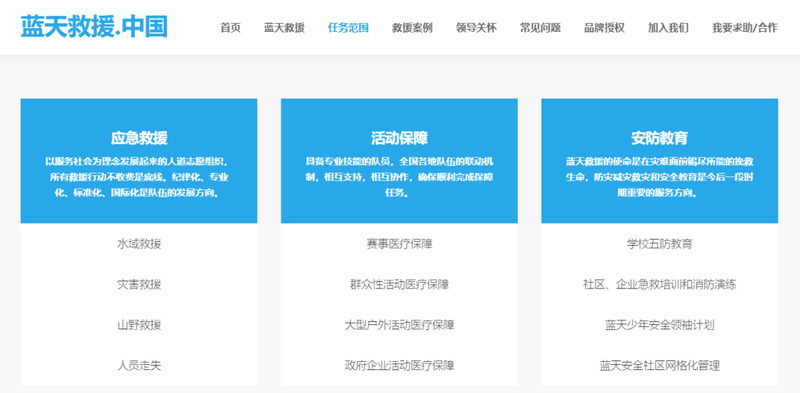Image resolution: width=800 pixels, height=393 pixels.
Task: Click the 加入我们 navigation link
Action: [x=668, y=28]
